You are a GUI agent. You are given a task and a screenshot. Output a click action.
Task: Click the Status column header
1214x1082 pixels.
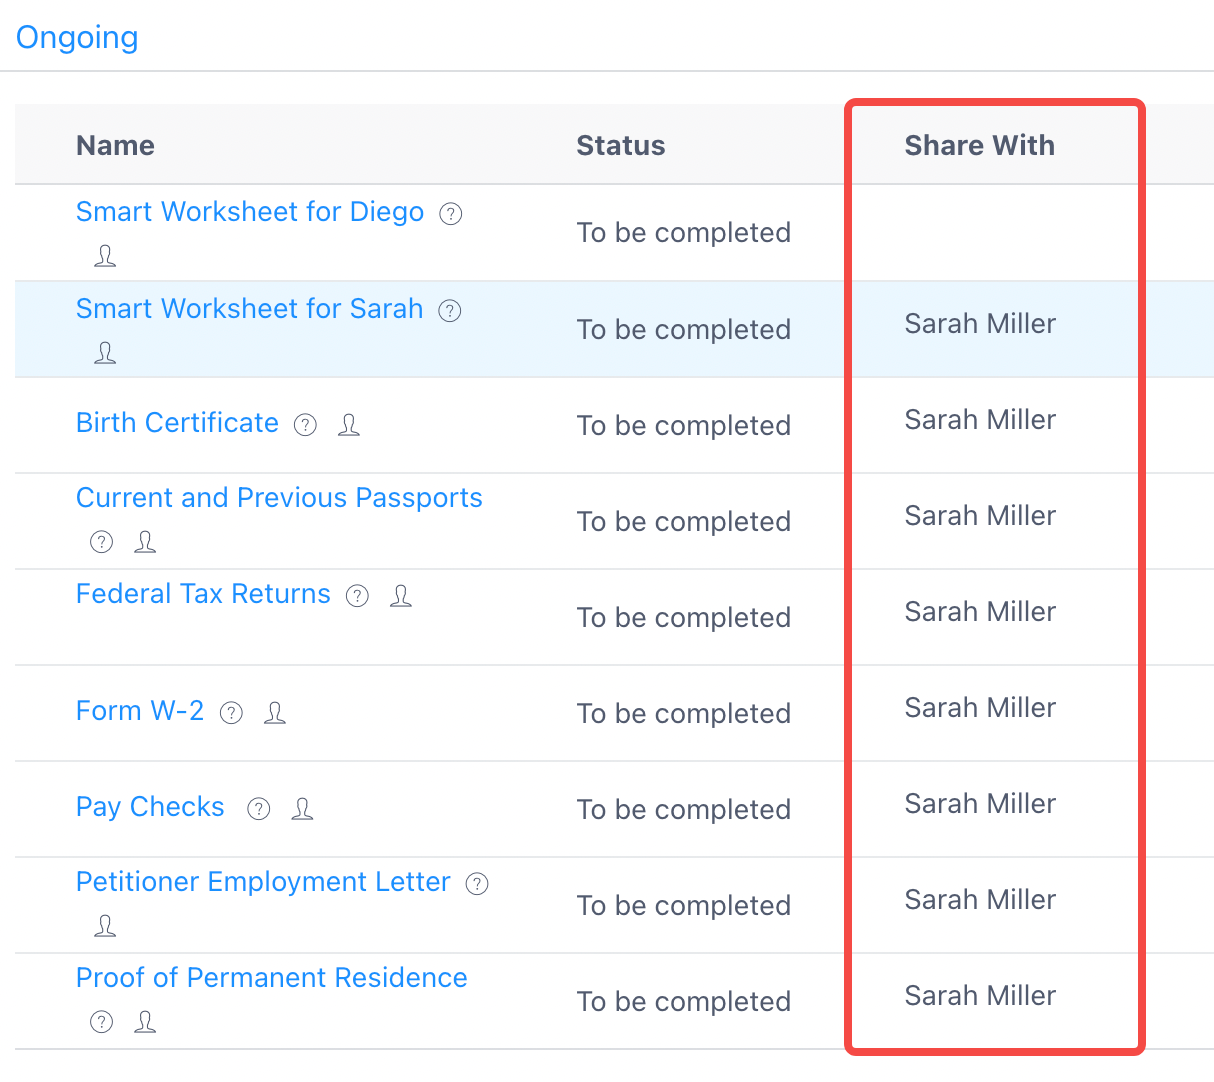(x=621, y=146)
